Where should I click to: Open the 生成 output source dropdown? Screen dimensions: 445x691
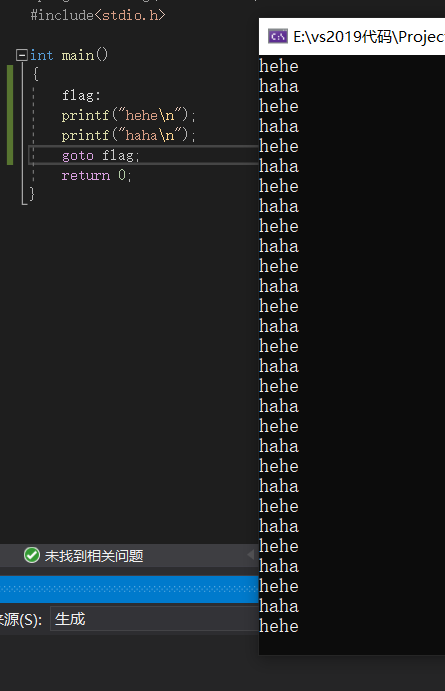click(x=154, y=619)
